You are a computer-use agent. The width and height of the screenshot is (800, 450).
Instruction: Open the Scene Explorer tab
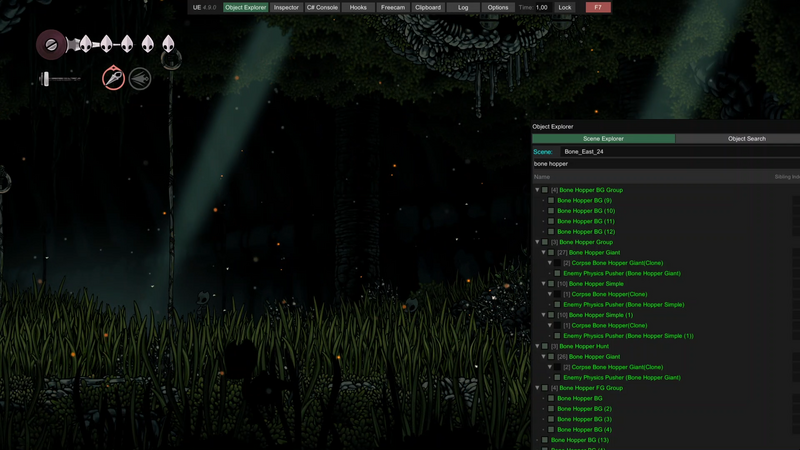tap(603, 138)
